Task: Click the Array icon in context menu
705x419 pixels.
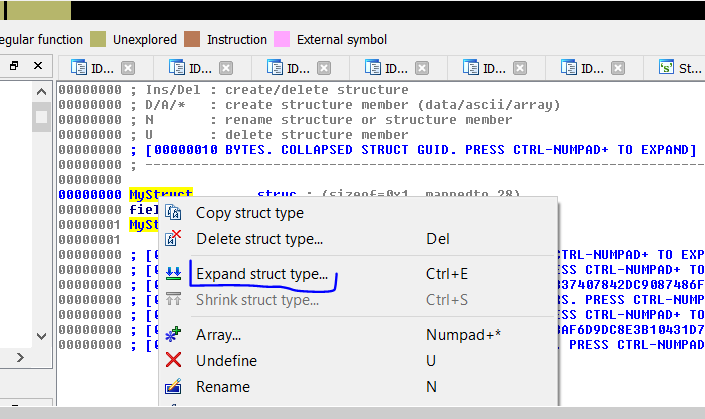Action: (173, 335)
